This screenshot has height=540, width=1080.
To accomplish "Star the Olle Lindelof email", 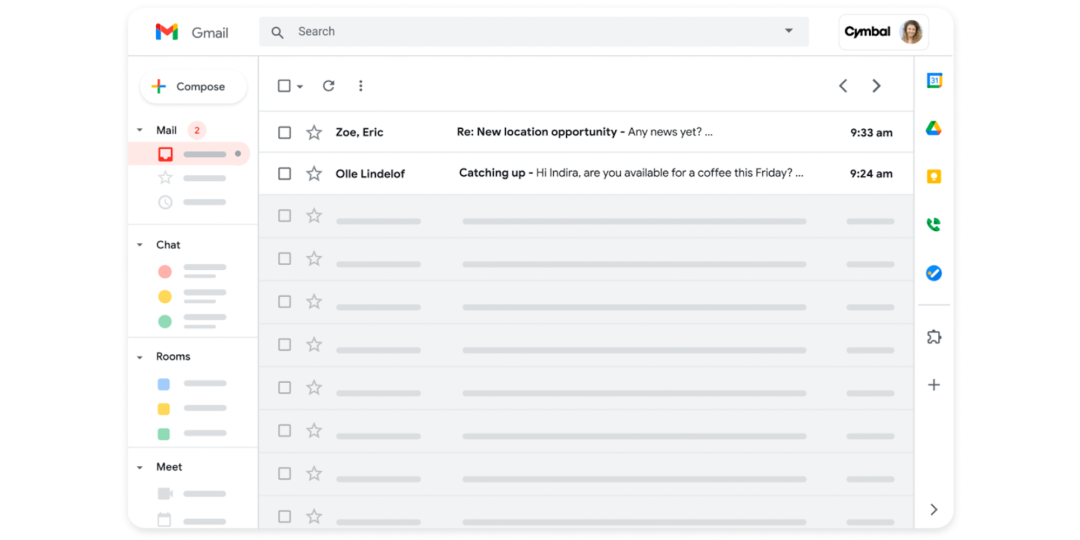I will click(x=314, y=174).
